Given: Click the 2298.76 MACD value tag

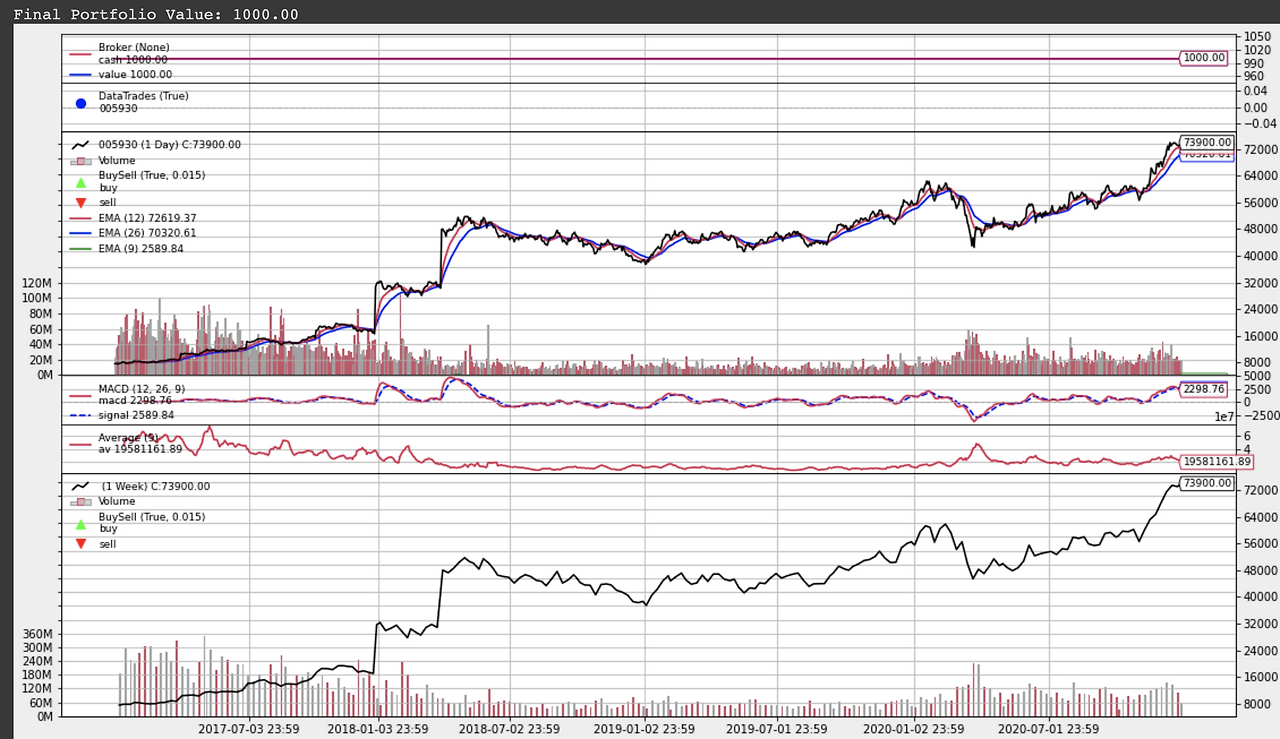Looking at the screenshot, I should pyautogui.click(x=1205, y=388).
